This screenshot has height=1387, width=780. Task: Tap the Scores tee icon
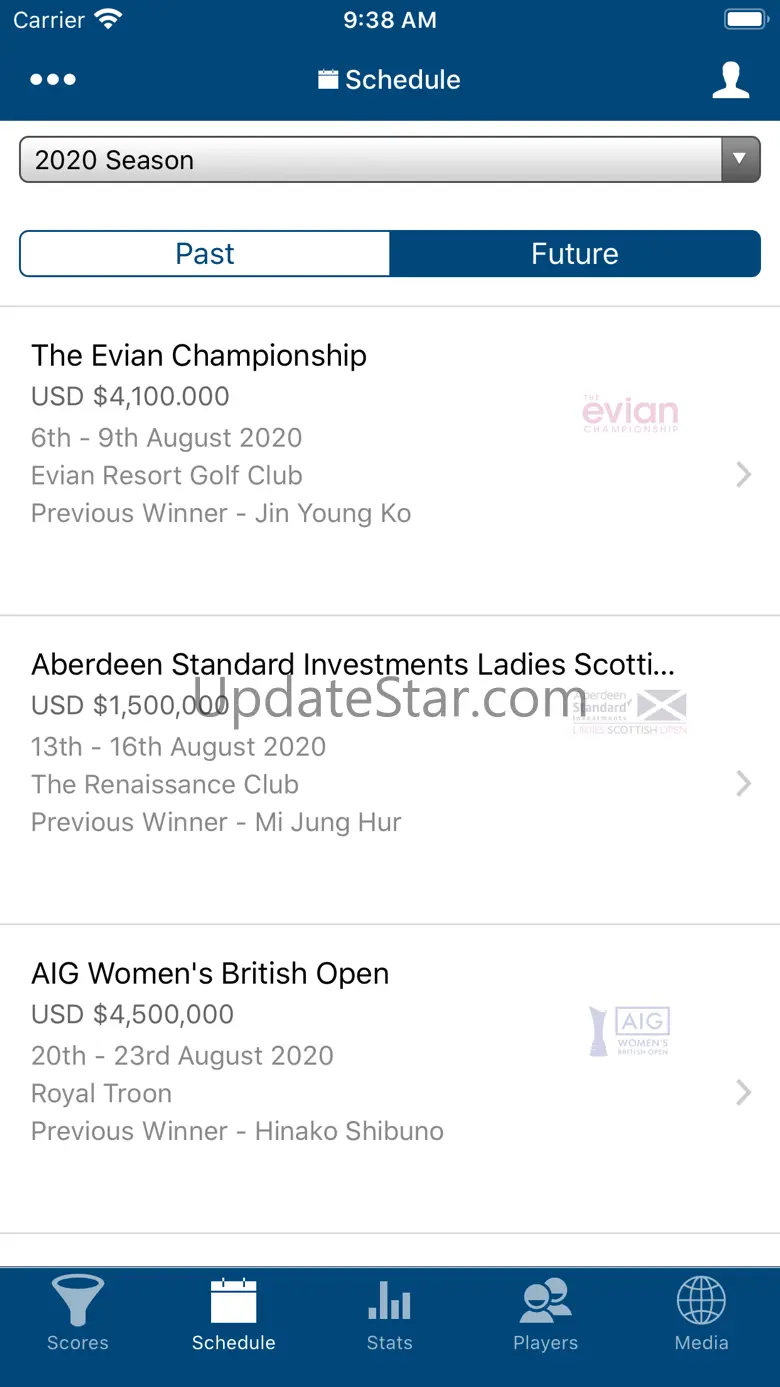coord(77,1301)
